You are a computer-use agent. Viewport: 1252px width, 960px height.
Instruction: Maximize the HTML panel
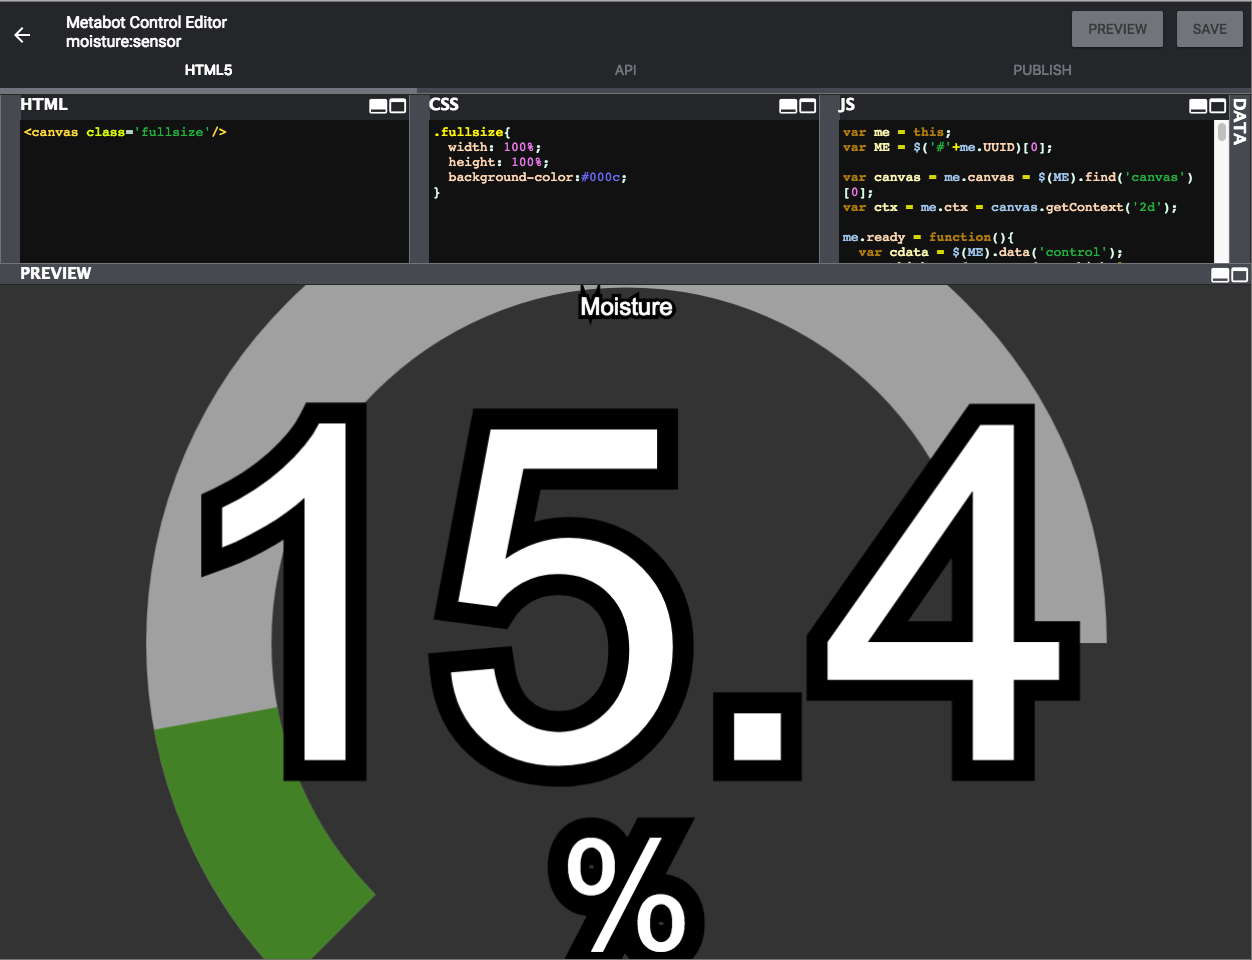[398, 106]
